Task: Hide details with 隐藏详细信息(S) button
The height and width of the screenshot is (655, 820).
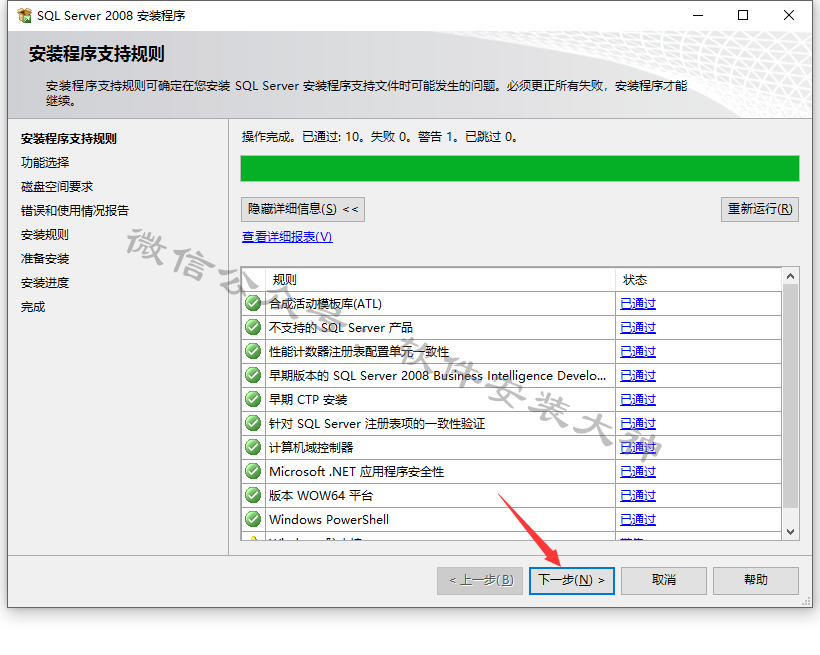Action: point(303,209)
